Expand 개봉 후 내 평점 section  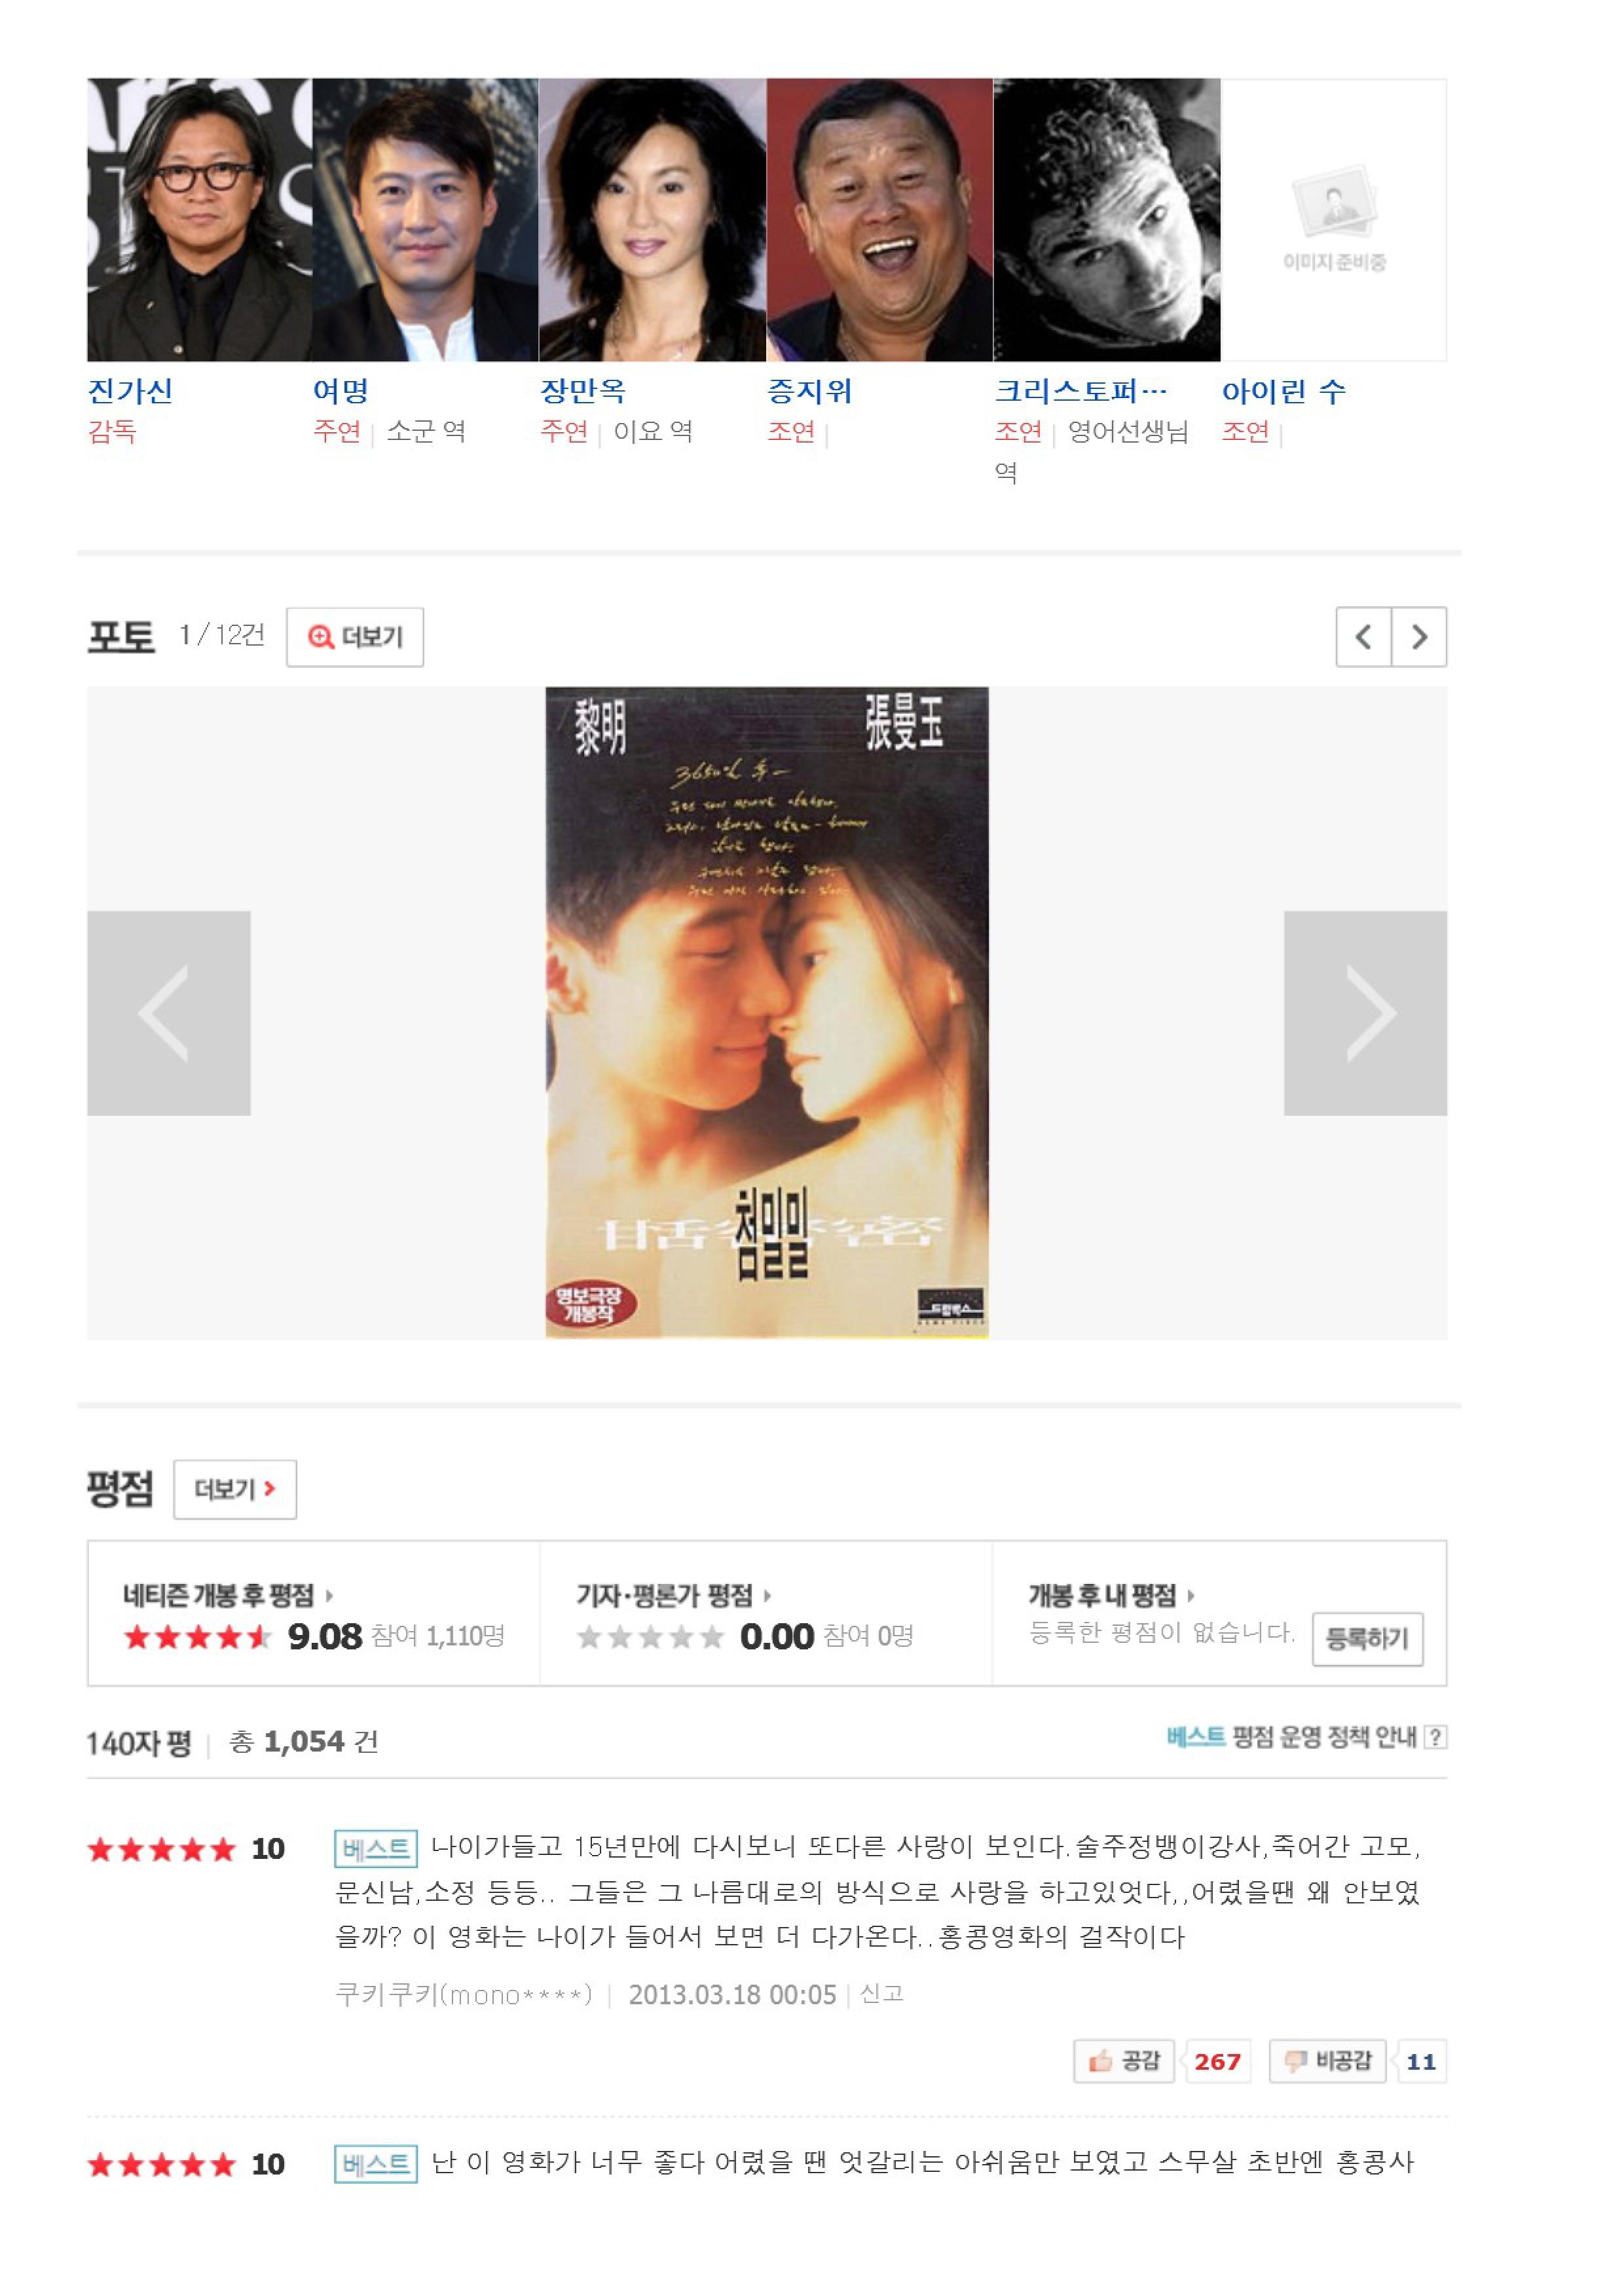(1111, 1595)
